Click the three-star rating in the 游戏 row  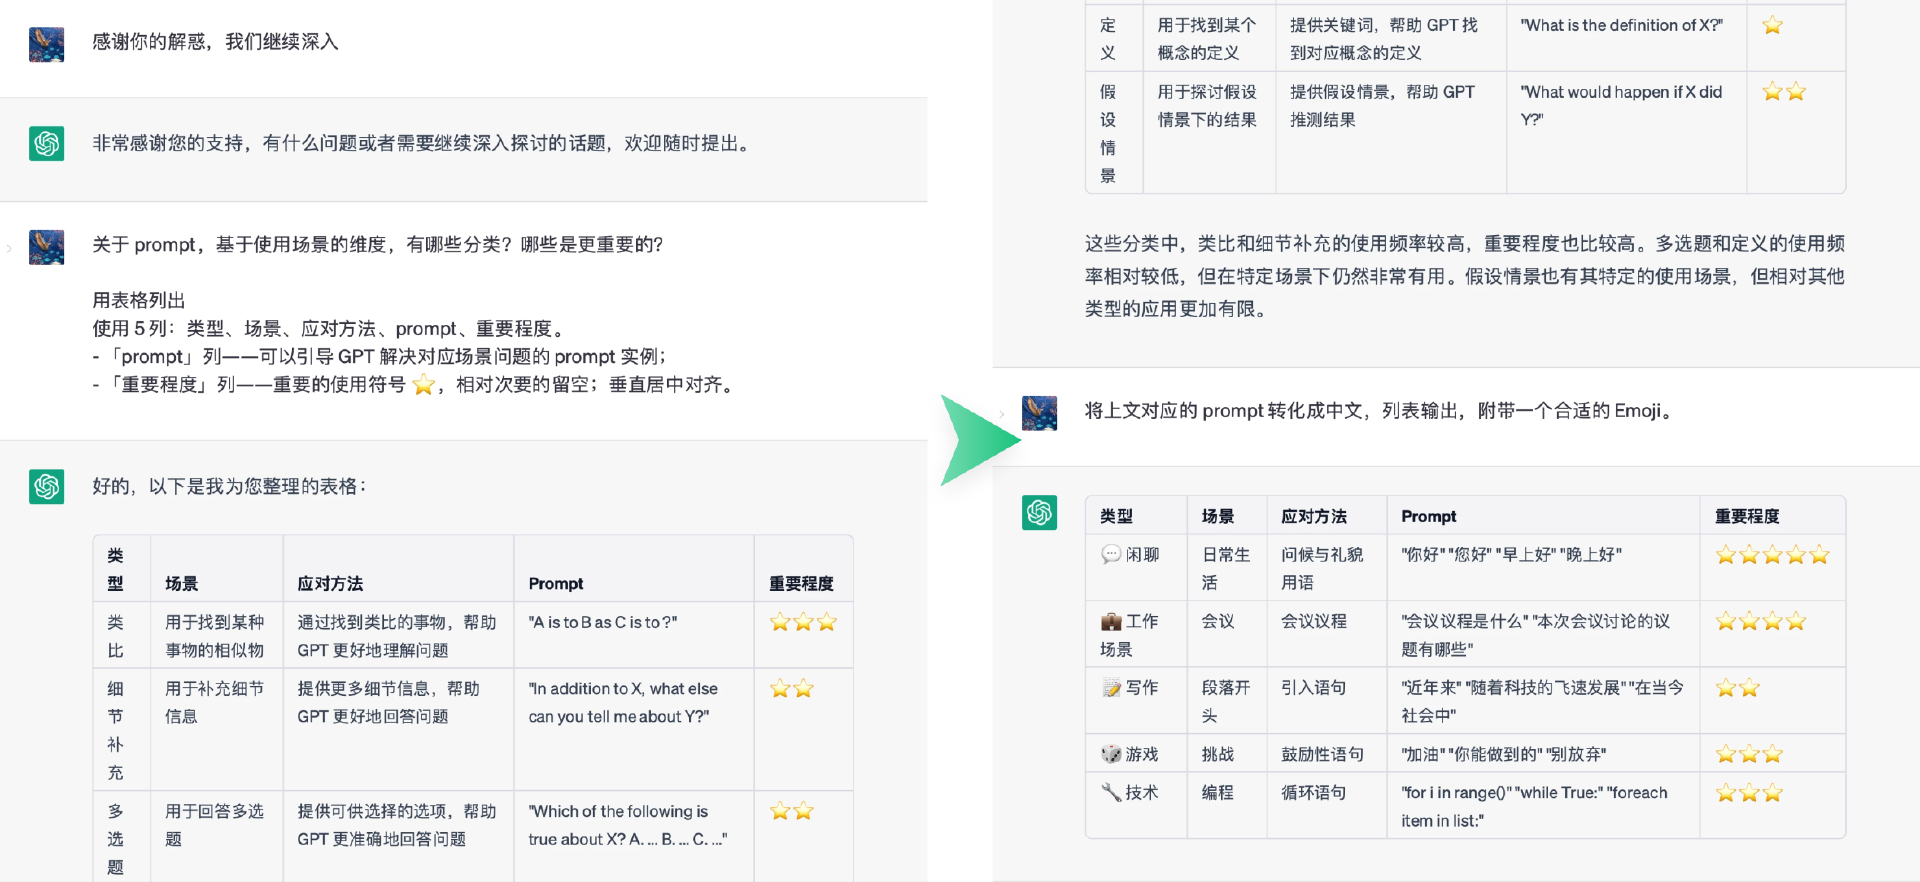[x=1749, y=754]
